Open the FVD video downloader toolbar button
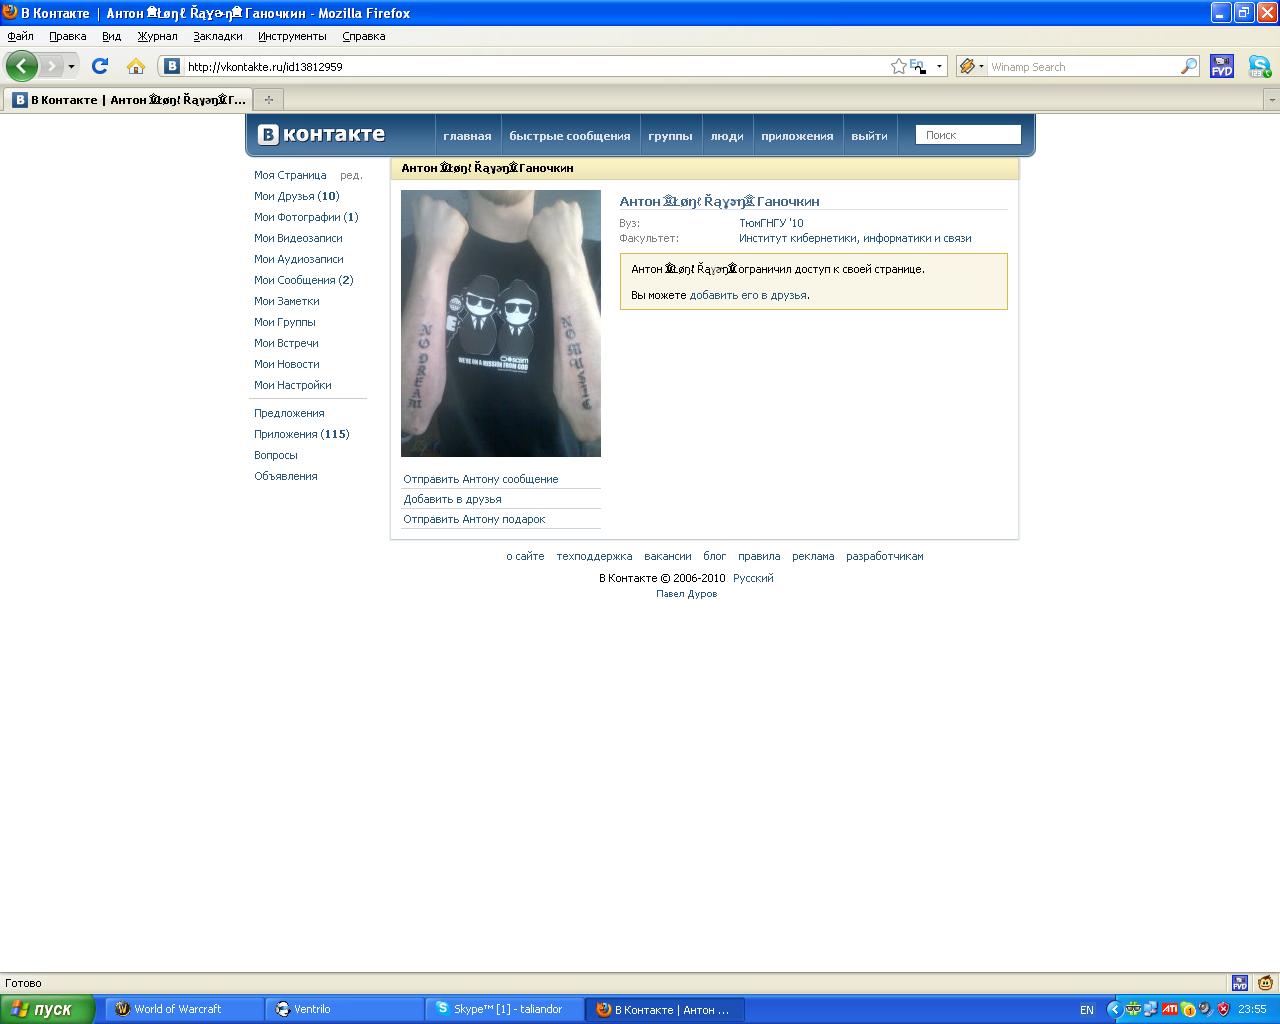 tap(1222, 66)
